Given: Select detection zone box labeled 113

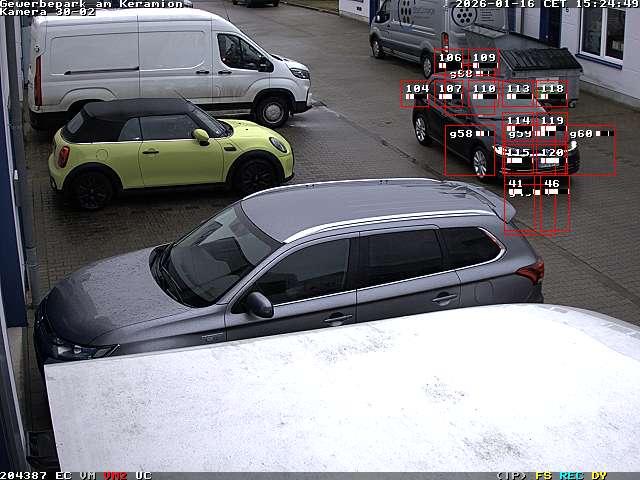Looking at the screenshot, I should [518, 93].
